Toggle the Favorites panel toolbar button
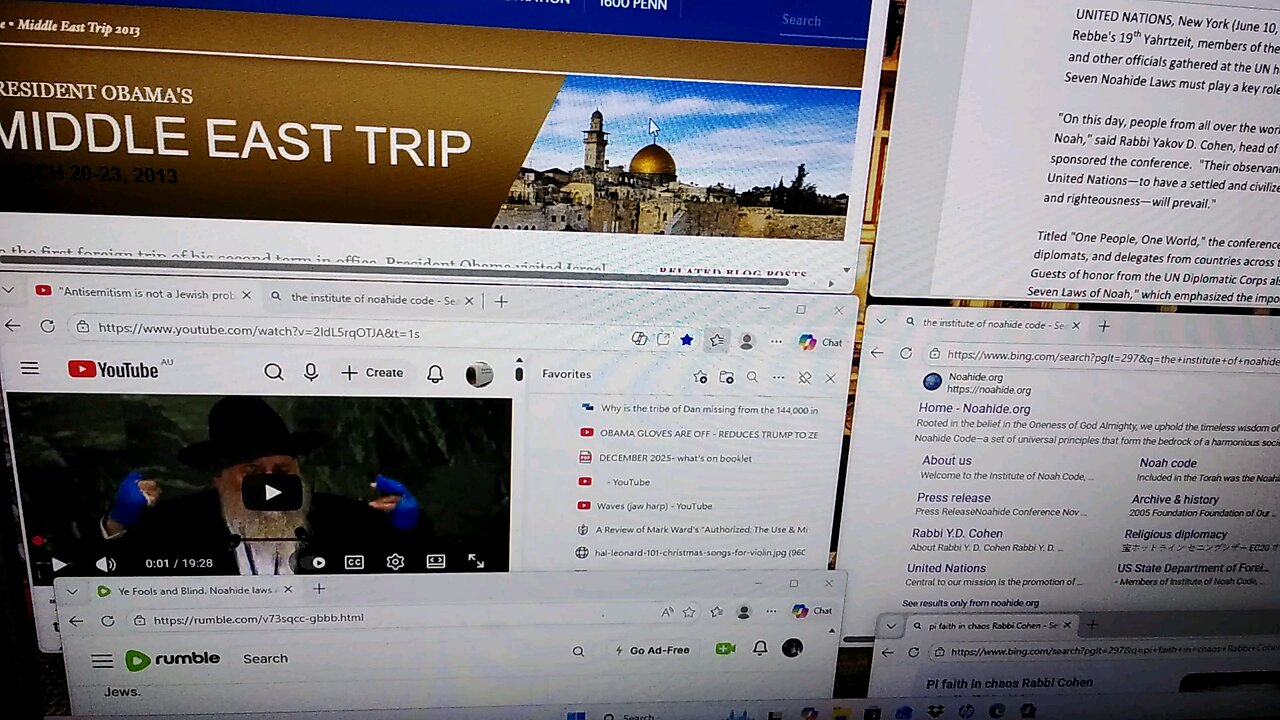The width and height of the screenshot is (1280, 720). (717, 340)
